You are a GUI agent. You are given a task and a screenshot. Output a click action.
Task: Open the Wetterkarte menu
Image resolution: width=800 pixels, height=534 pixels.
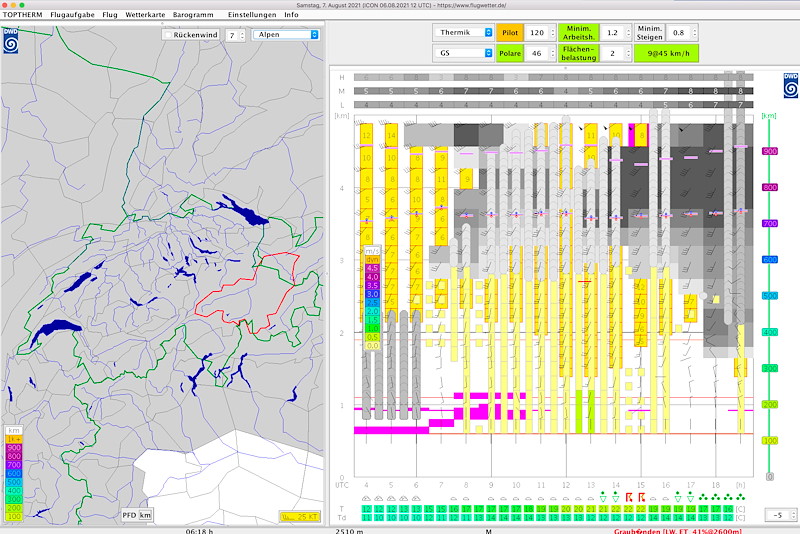click(x=145, y=15)
